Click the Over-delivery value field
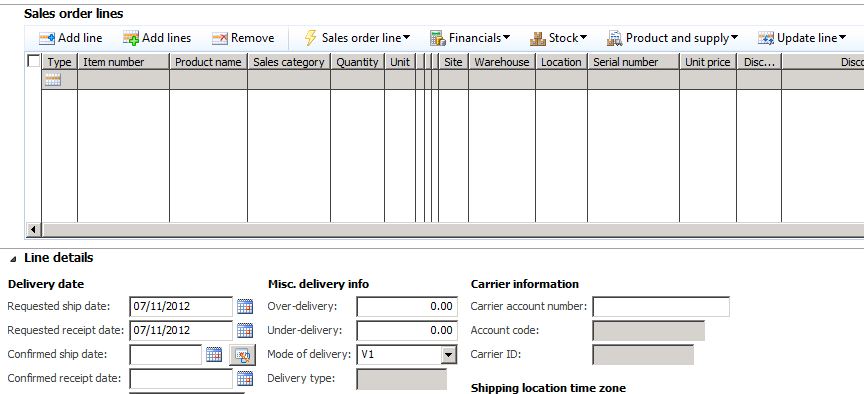 tap(407, 306)
